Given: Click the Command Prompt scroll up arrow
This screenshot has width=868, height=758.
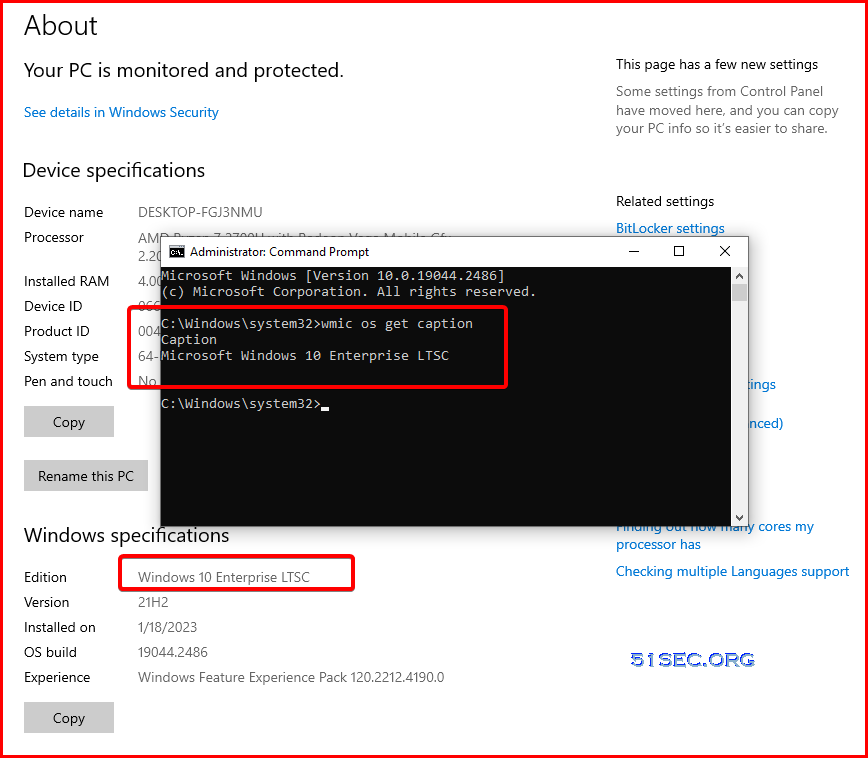Looking at the screenshot, I should [739, 276].
